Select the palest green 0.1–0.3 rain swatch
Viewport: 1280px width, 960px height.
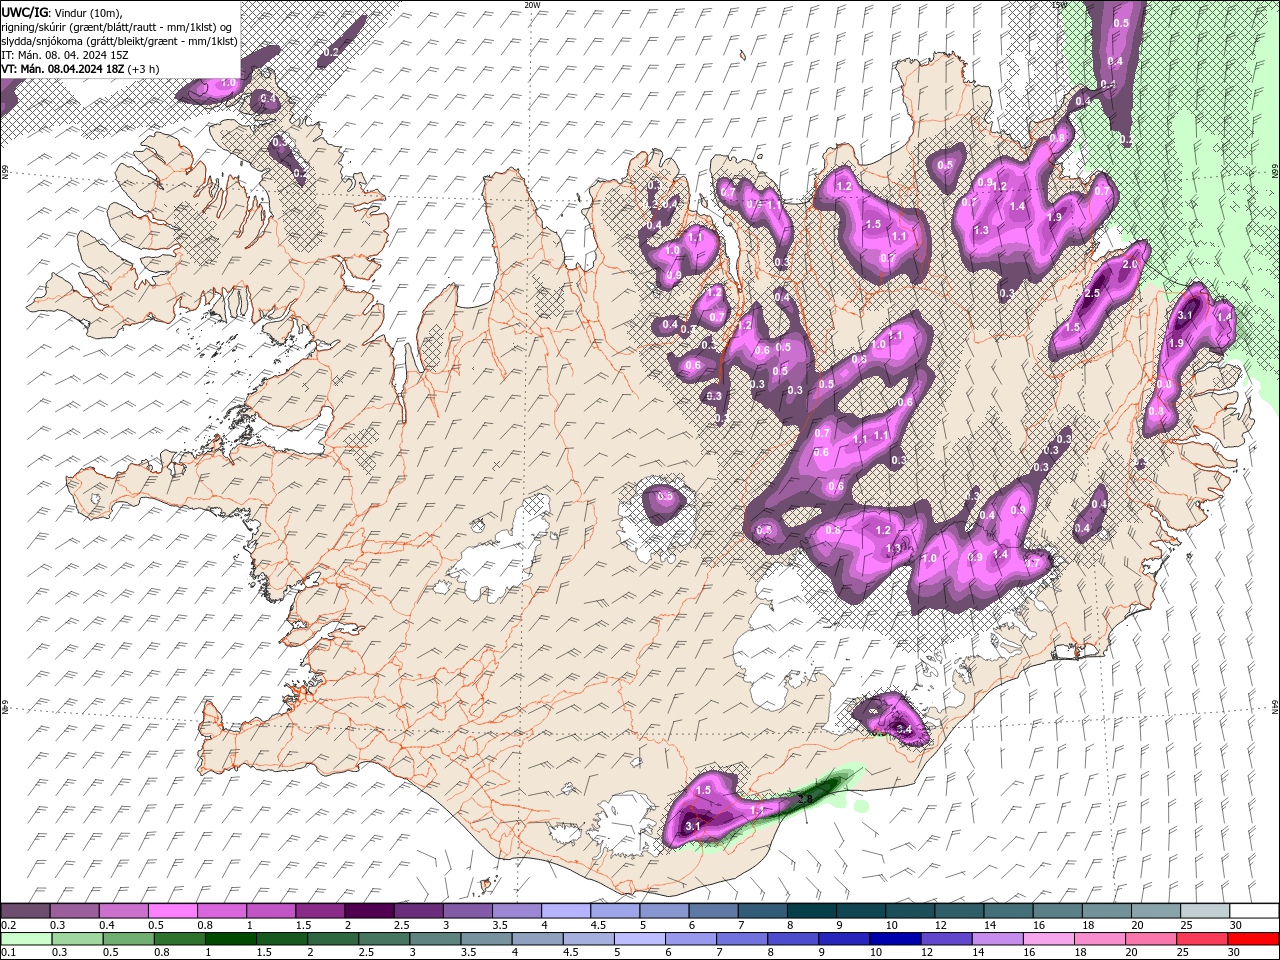tap(26, 939)
